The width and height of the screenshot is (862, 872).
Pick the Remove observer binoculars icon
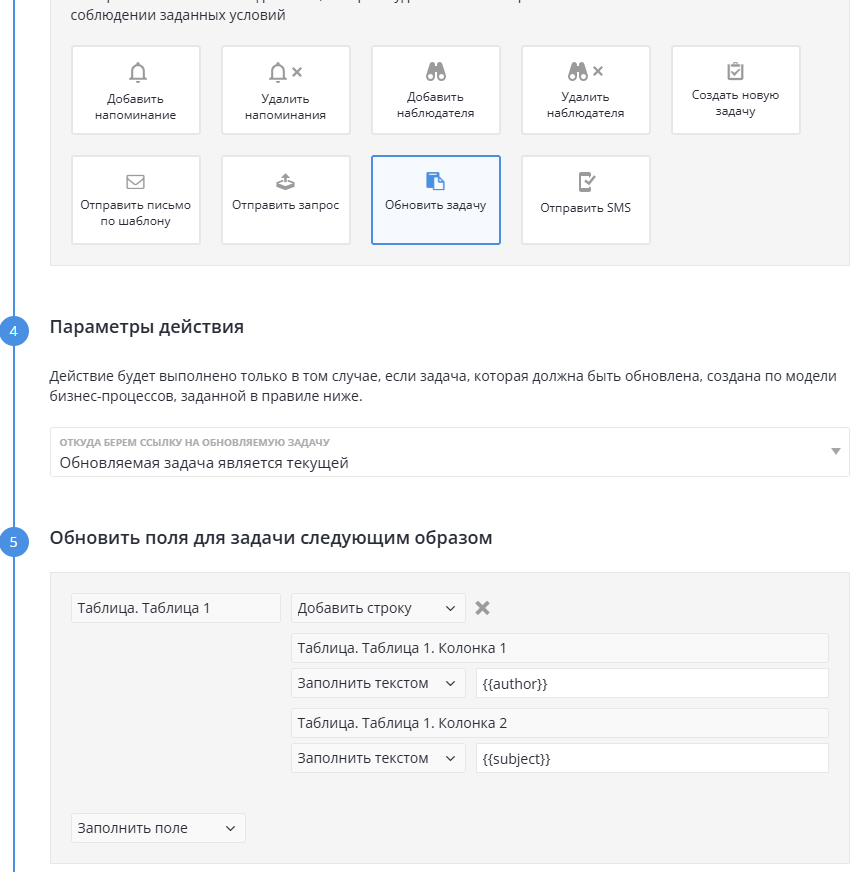[x=585, y=71]
